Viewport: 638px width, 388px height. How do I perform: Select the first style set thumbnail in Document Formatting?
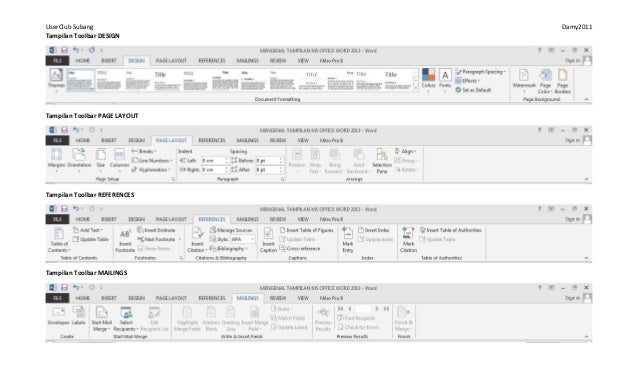[80, 80]
